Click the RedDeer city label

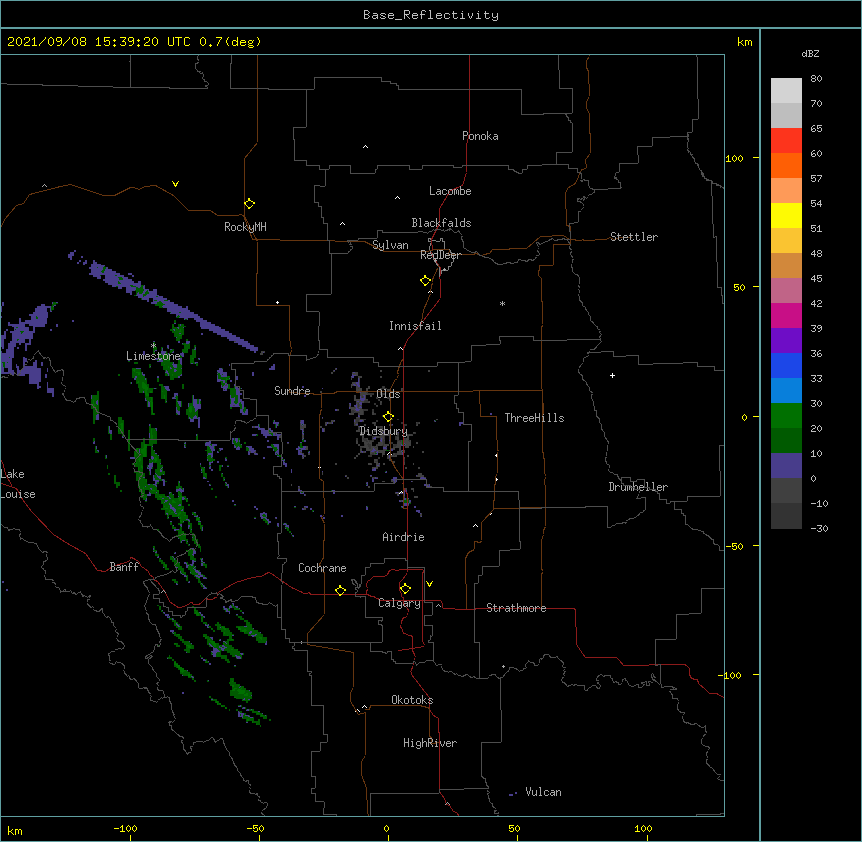(x=440, y=255)
